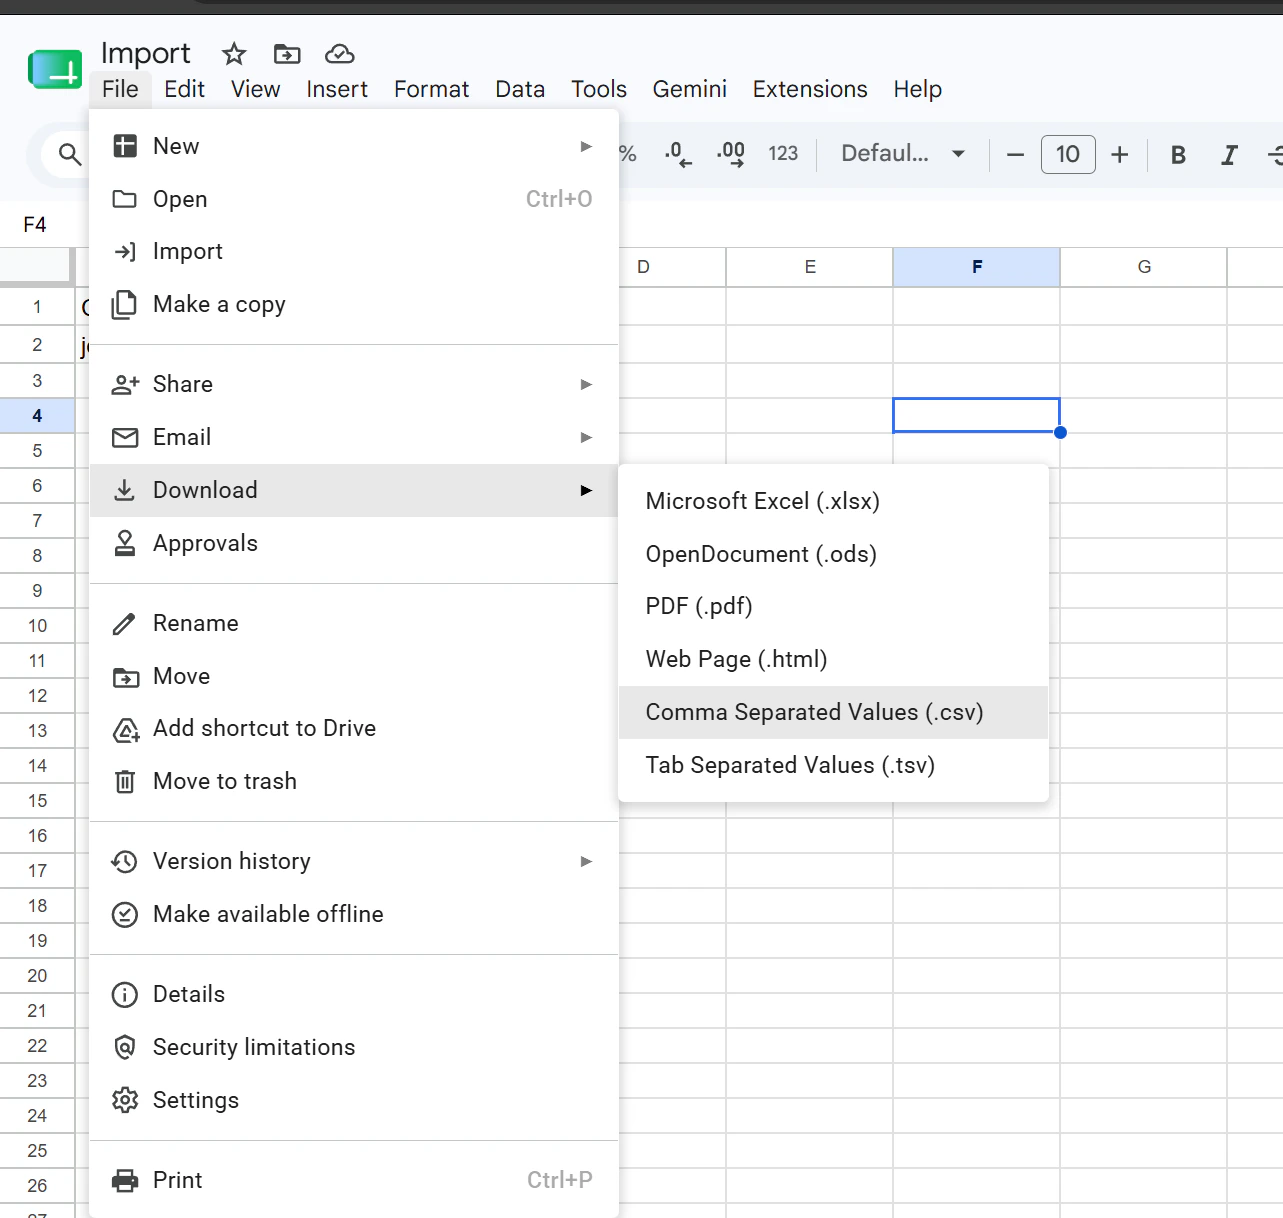Image resolution: width=1283 pixels, height=1218 pixels.
Task: Open Approvals from the File menu
Action: pos(354,543)
